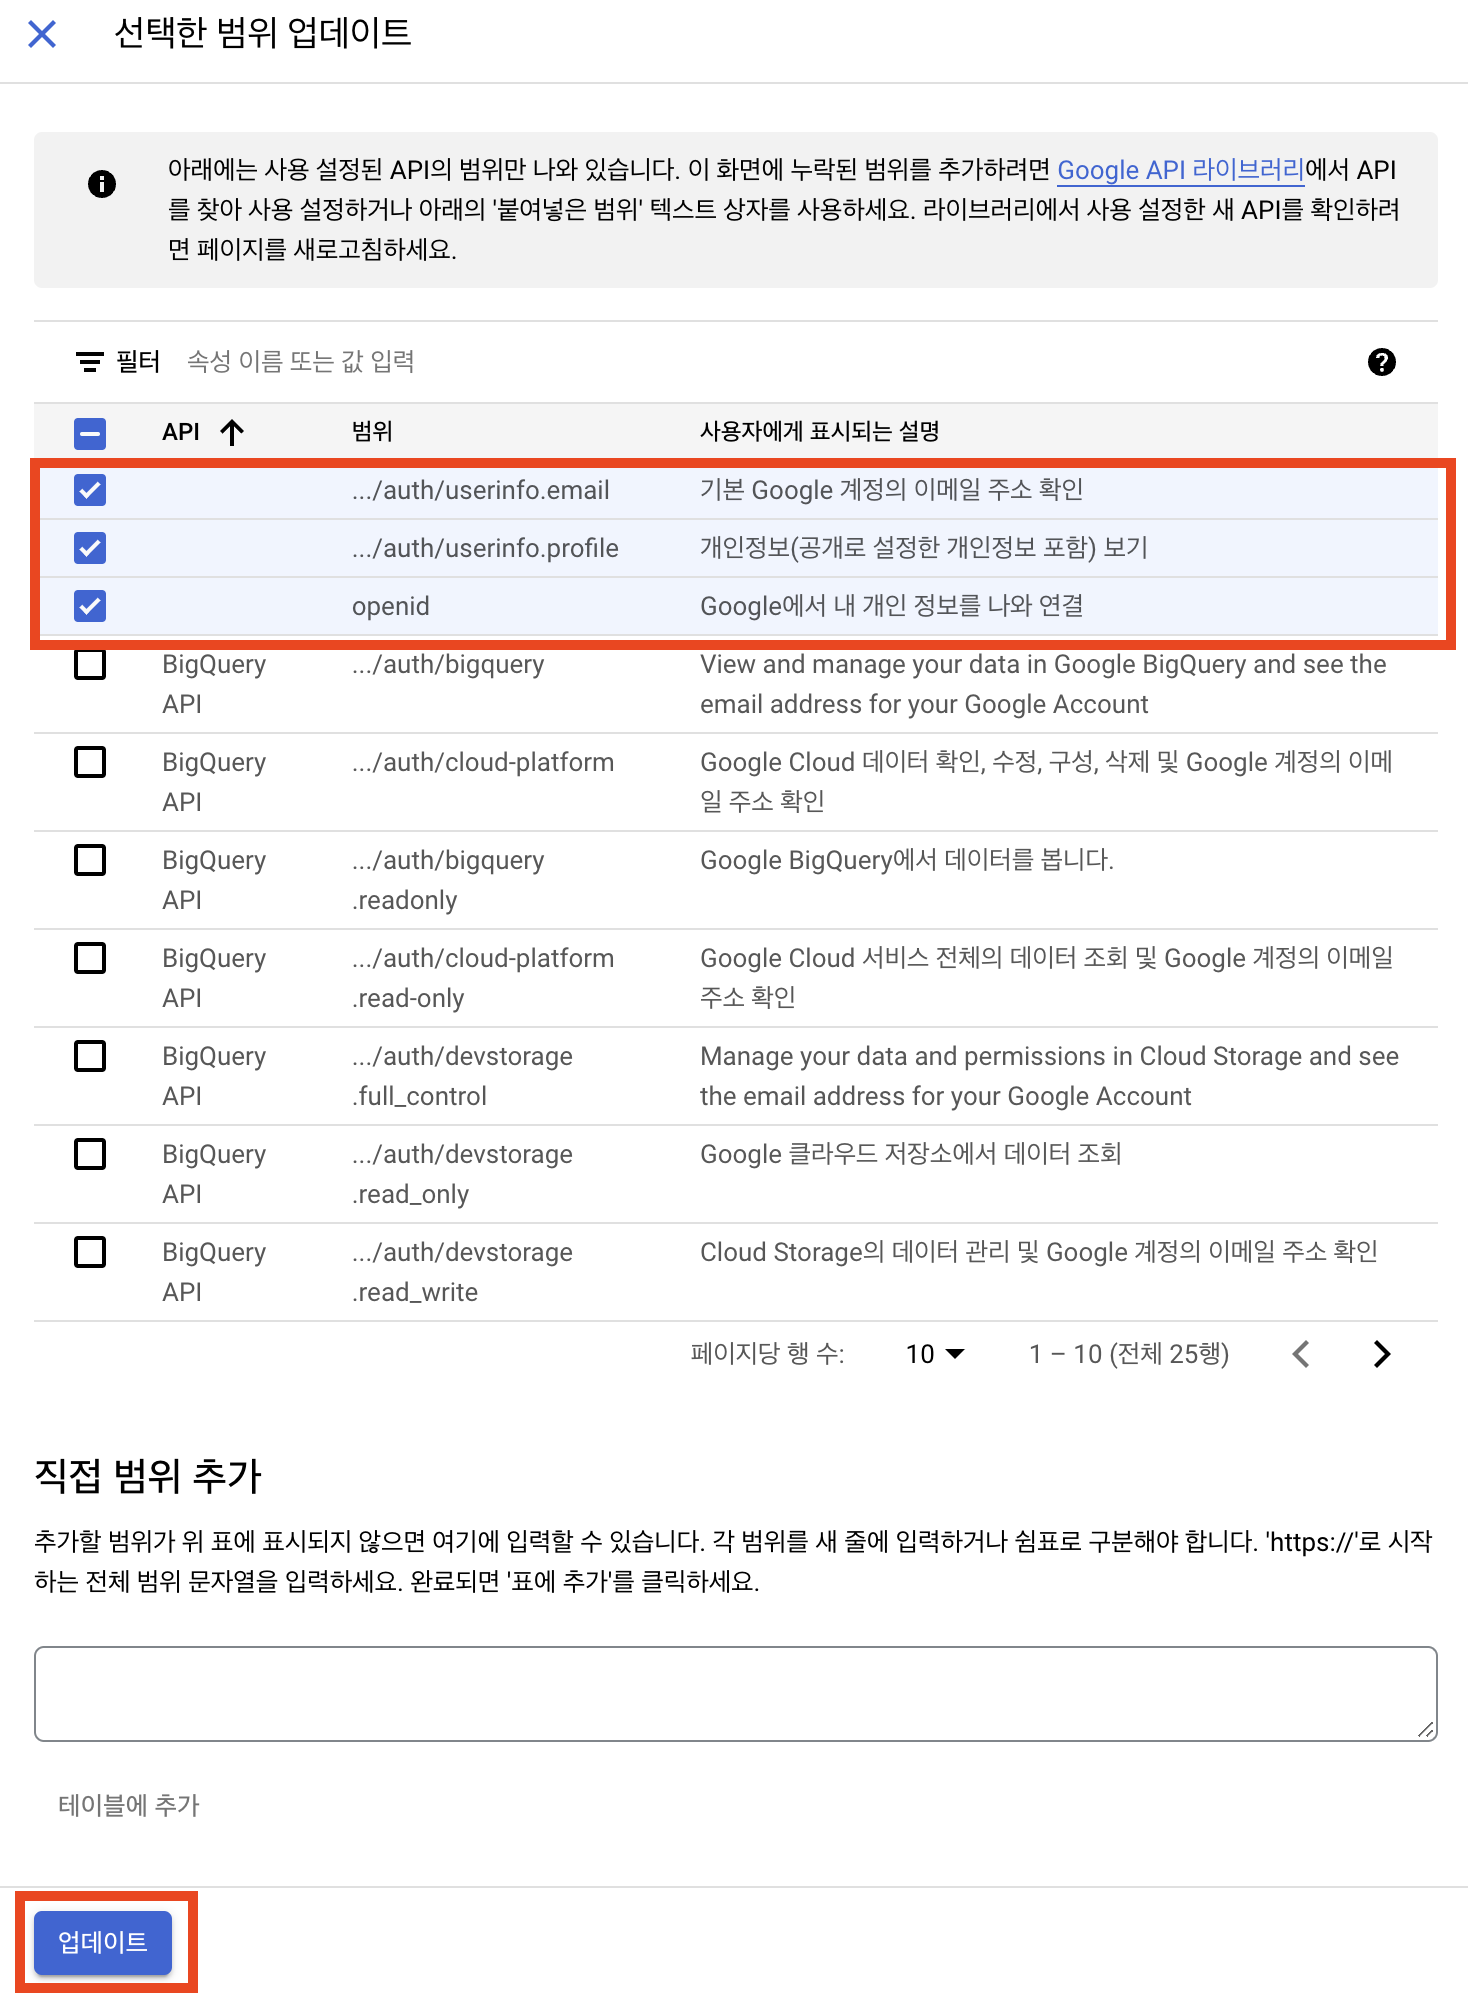Sort by API column arrow icon
1468x2006 pixels.
click(232, 432)
